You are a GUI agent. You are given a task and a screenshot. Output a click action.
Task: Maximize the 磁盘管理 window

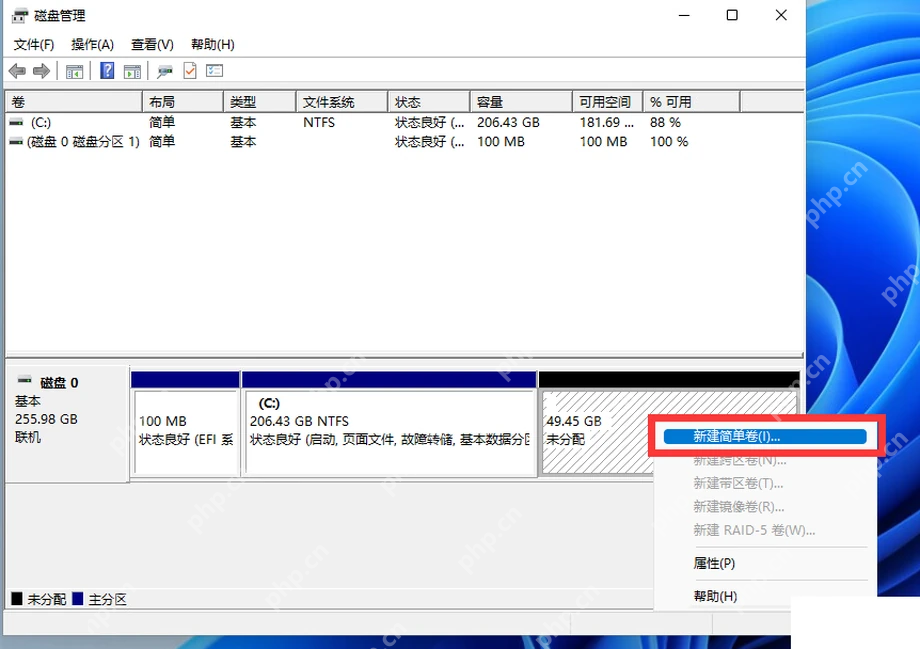pyautogui.click(x=732, y=15)
